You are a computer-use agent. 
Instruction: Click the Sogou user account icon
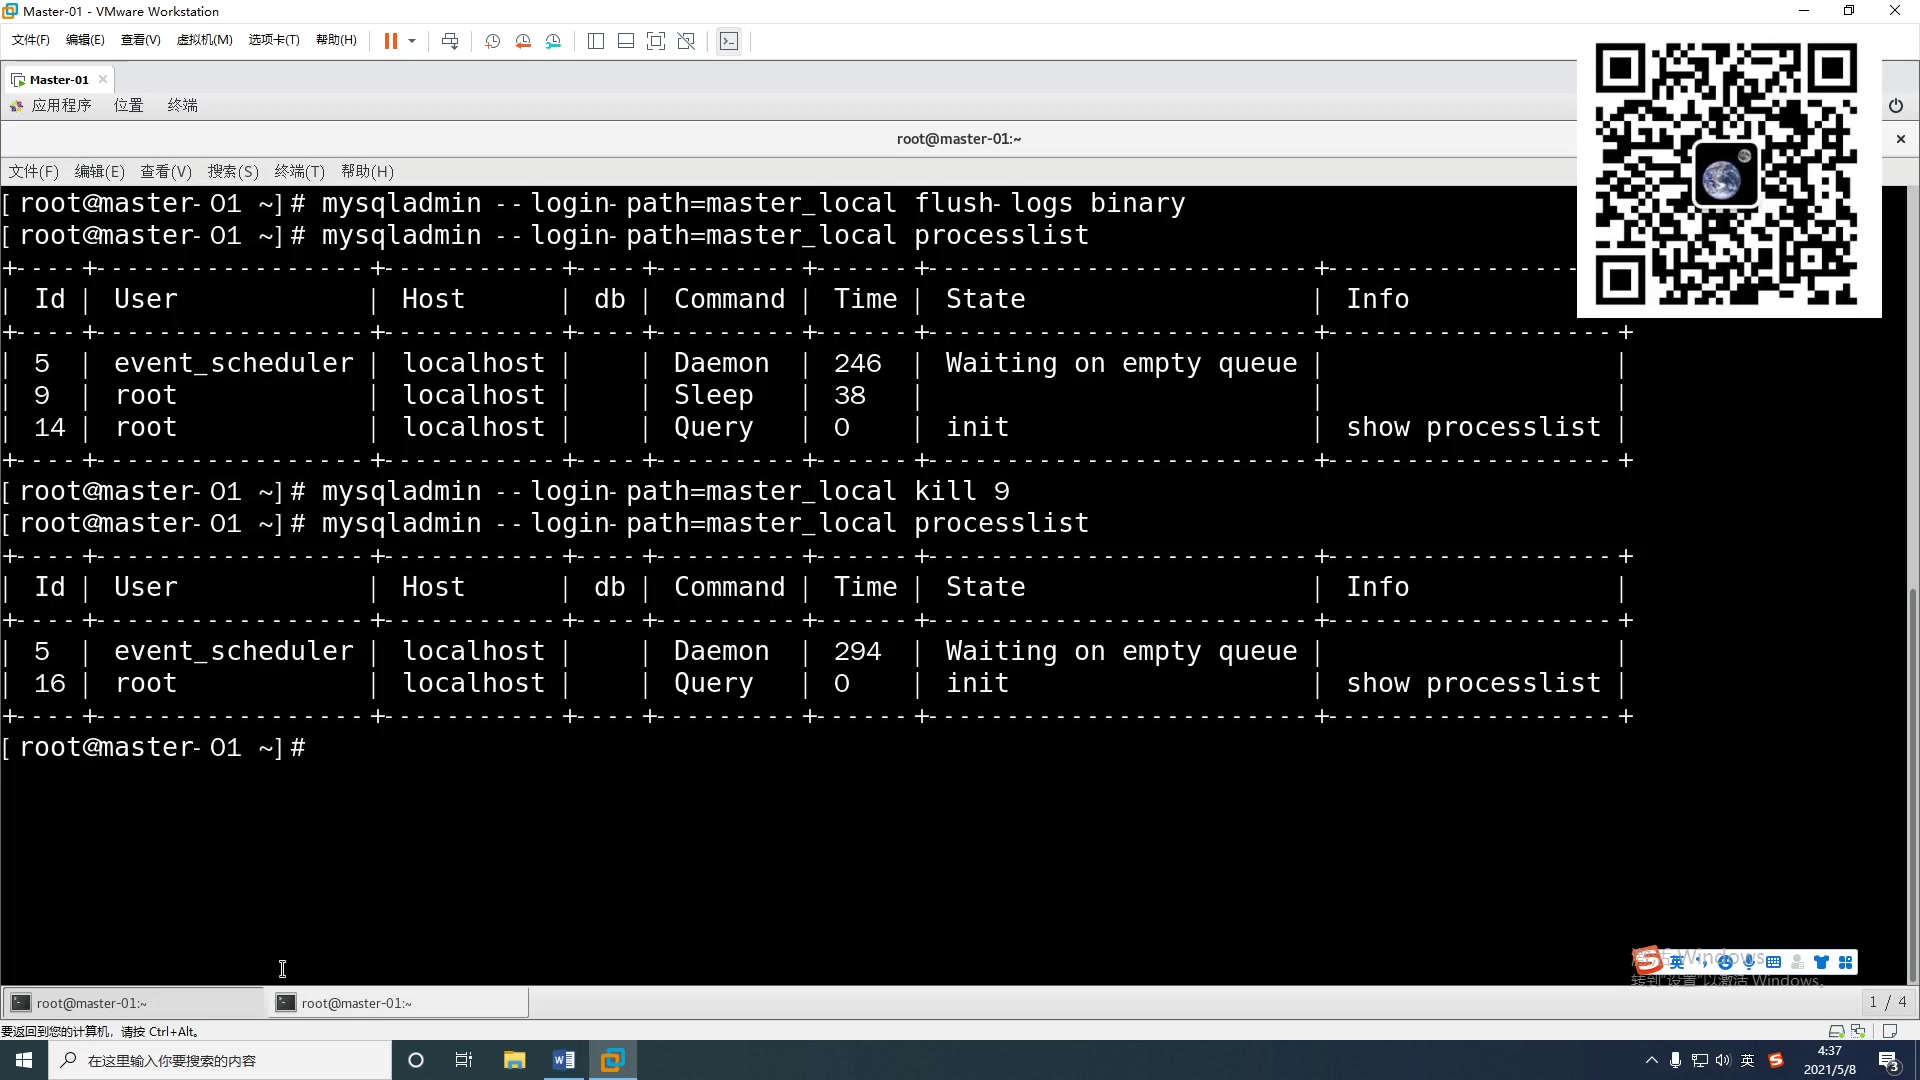[1797, 962]
